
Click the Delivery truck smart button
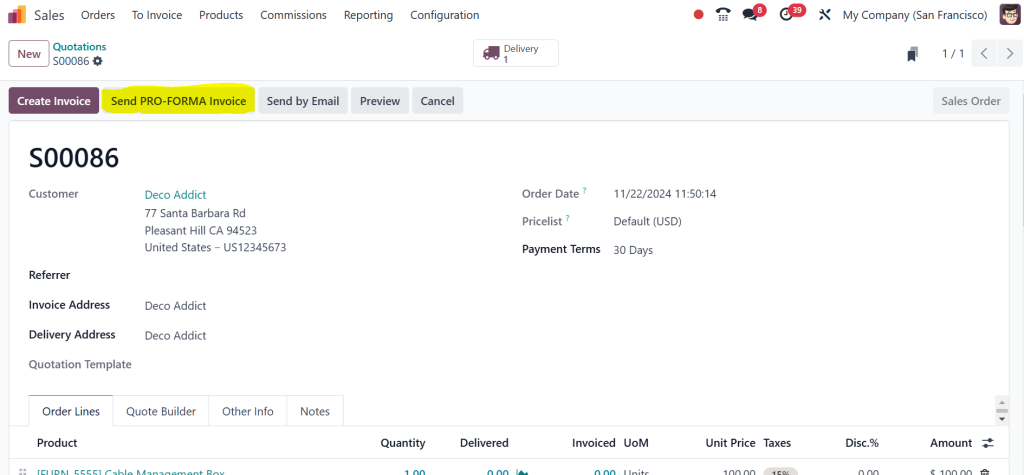515,54
